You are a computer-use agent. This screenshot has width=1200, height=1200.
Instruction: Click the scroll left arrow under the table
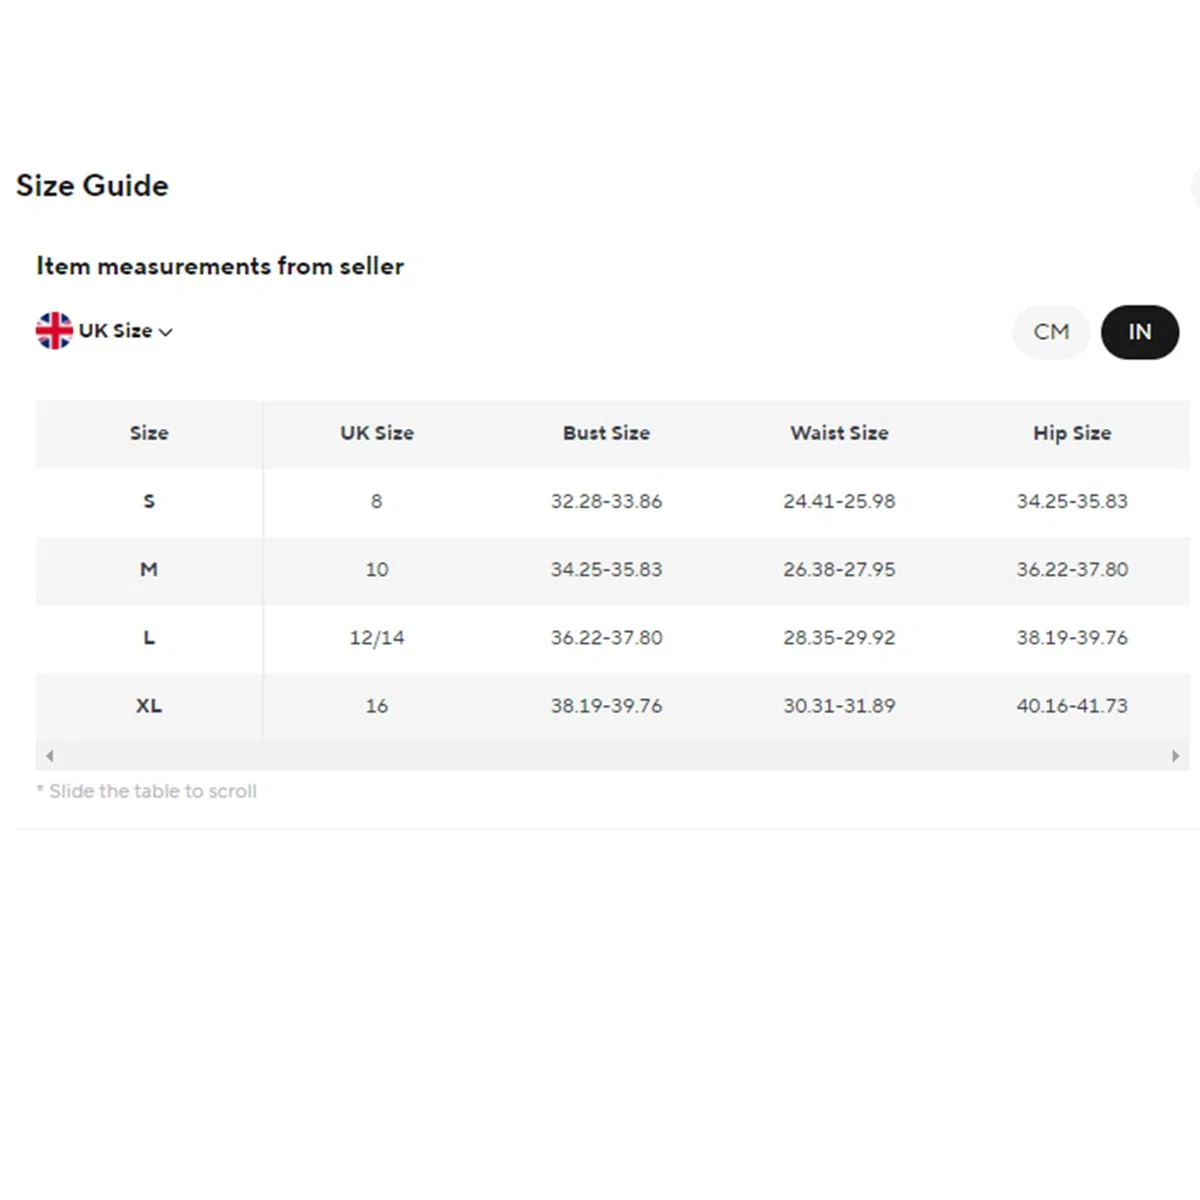tap(49, 756)
